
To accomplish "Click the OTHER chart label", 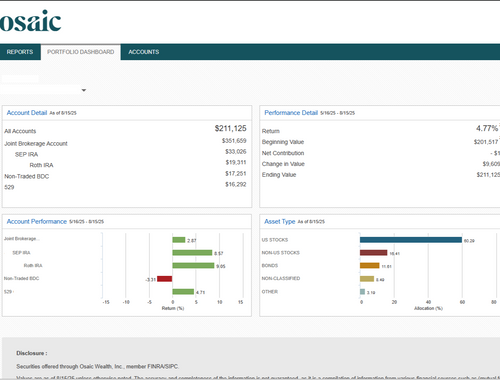I will (x=270, y=292).
